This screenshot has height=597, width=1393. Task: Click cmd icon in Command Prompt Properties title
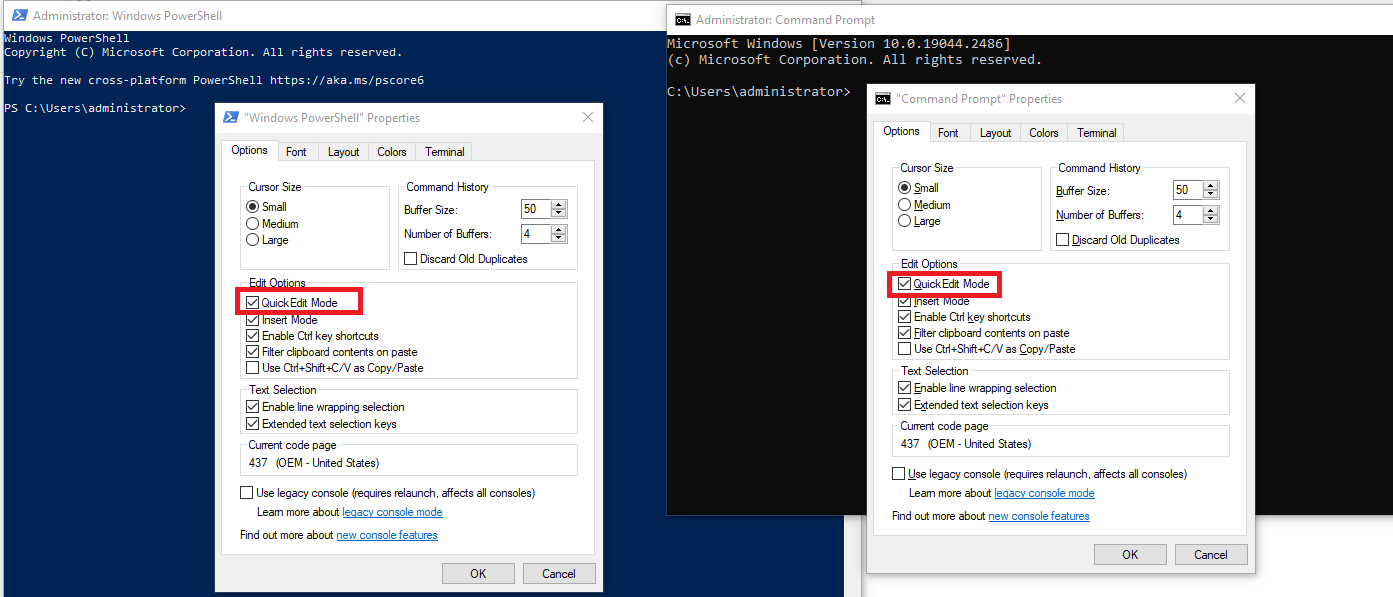click(x=883, y=99)
